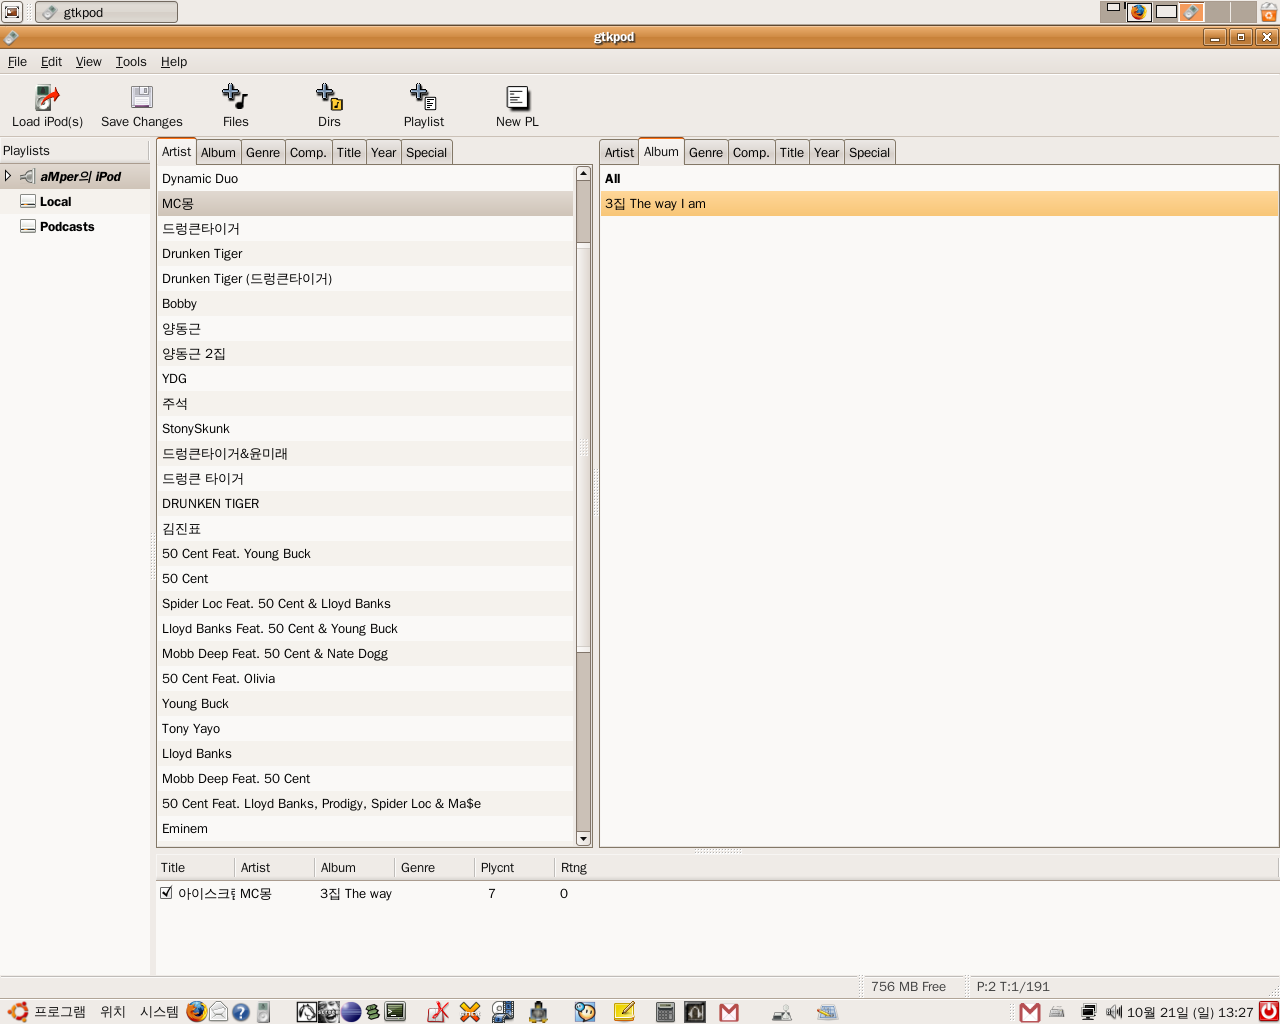Select 50 Cent in the artist list
Viewport: 1280px width, 1024px height.
(x=365, y=578)
